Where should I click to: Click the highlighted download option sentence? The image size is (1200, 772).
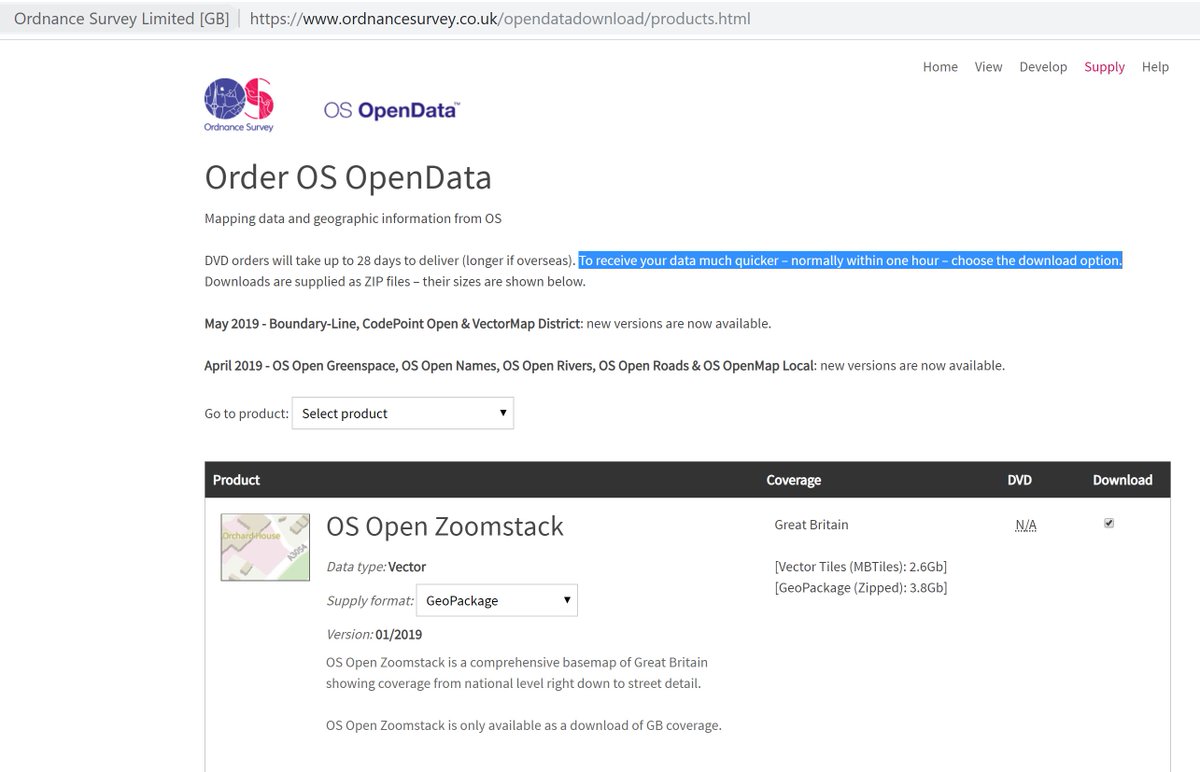coord(851,260)
